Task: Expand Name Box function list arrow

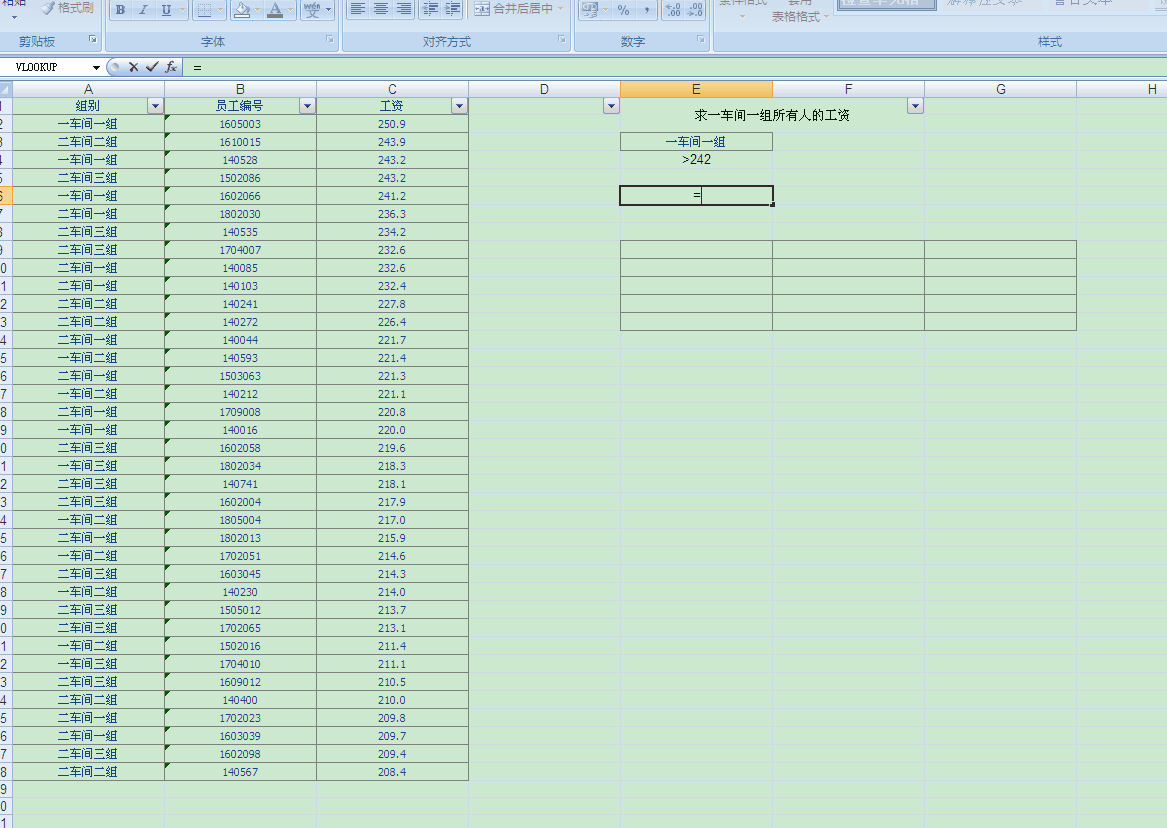Action: tap(96, 68)
